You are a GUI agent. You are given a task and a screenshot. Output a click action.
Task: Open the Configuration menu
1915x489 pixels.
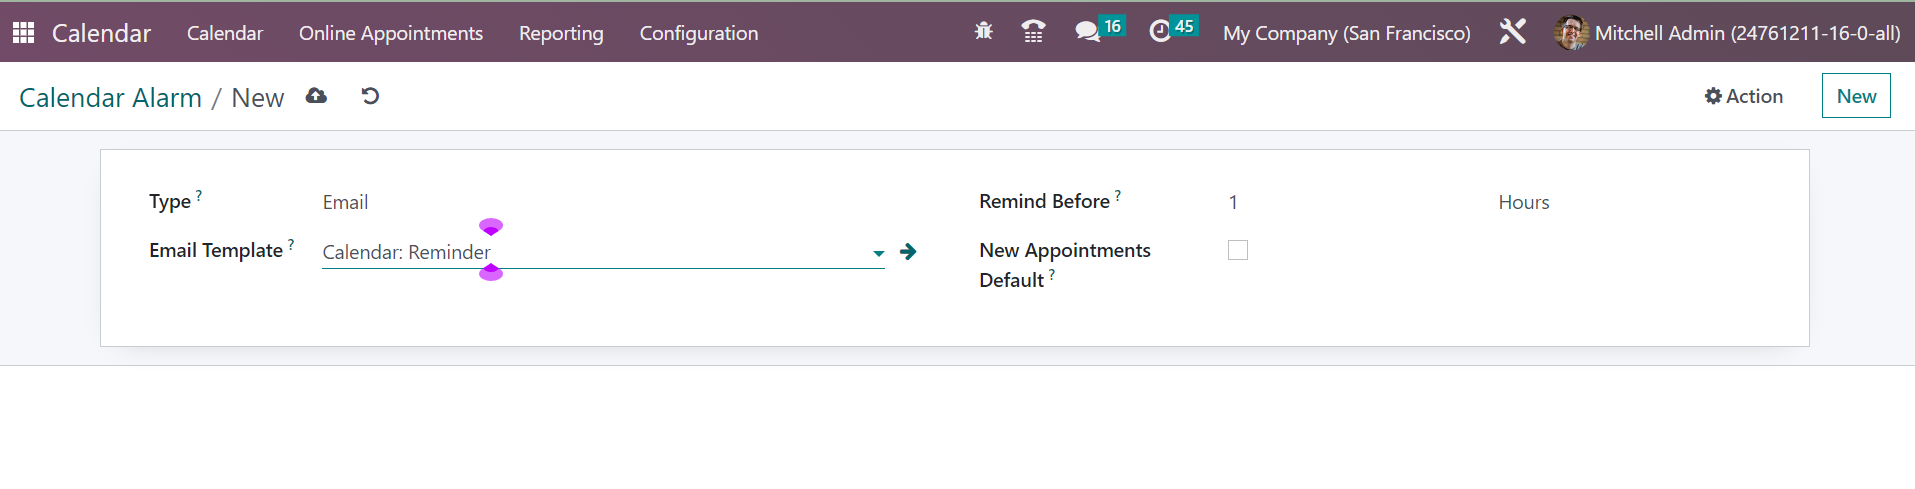click(699, 33)
